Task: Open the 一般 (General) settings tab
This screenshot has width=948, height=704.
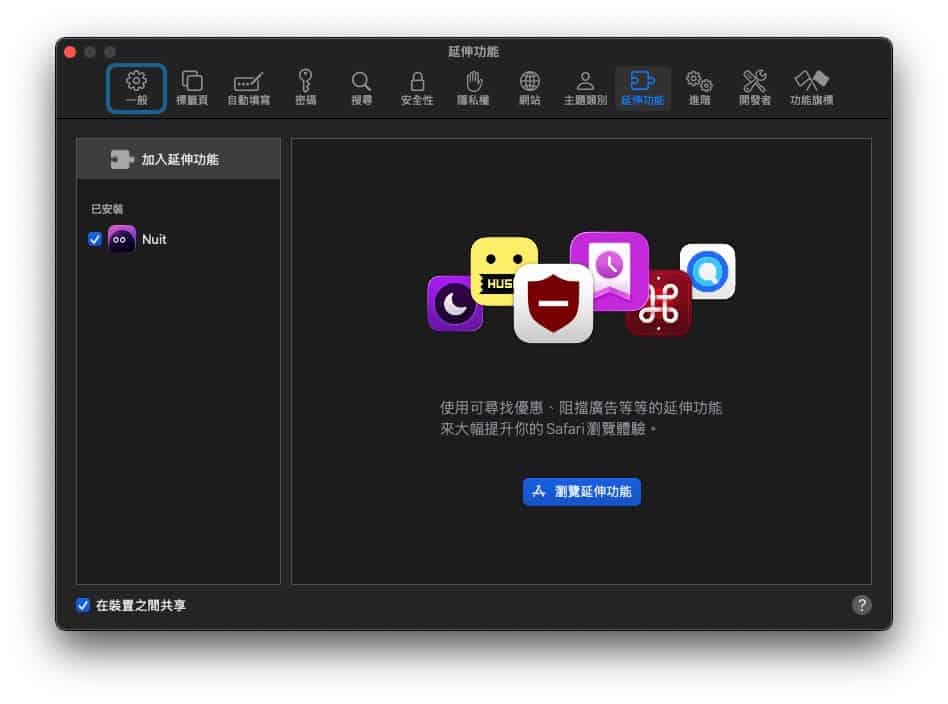Action: tap(136, 88)
